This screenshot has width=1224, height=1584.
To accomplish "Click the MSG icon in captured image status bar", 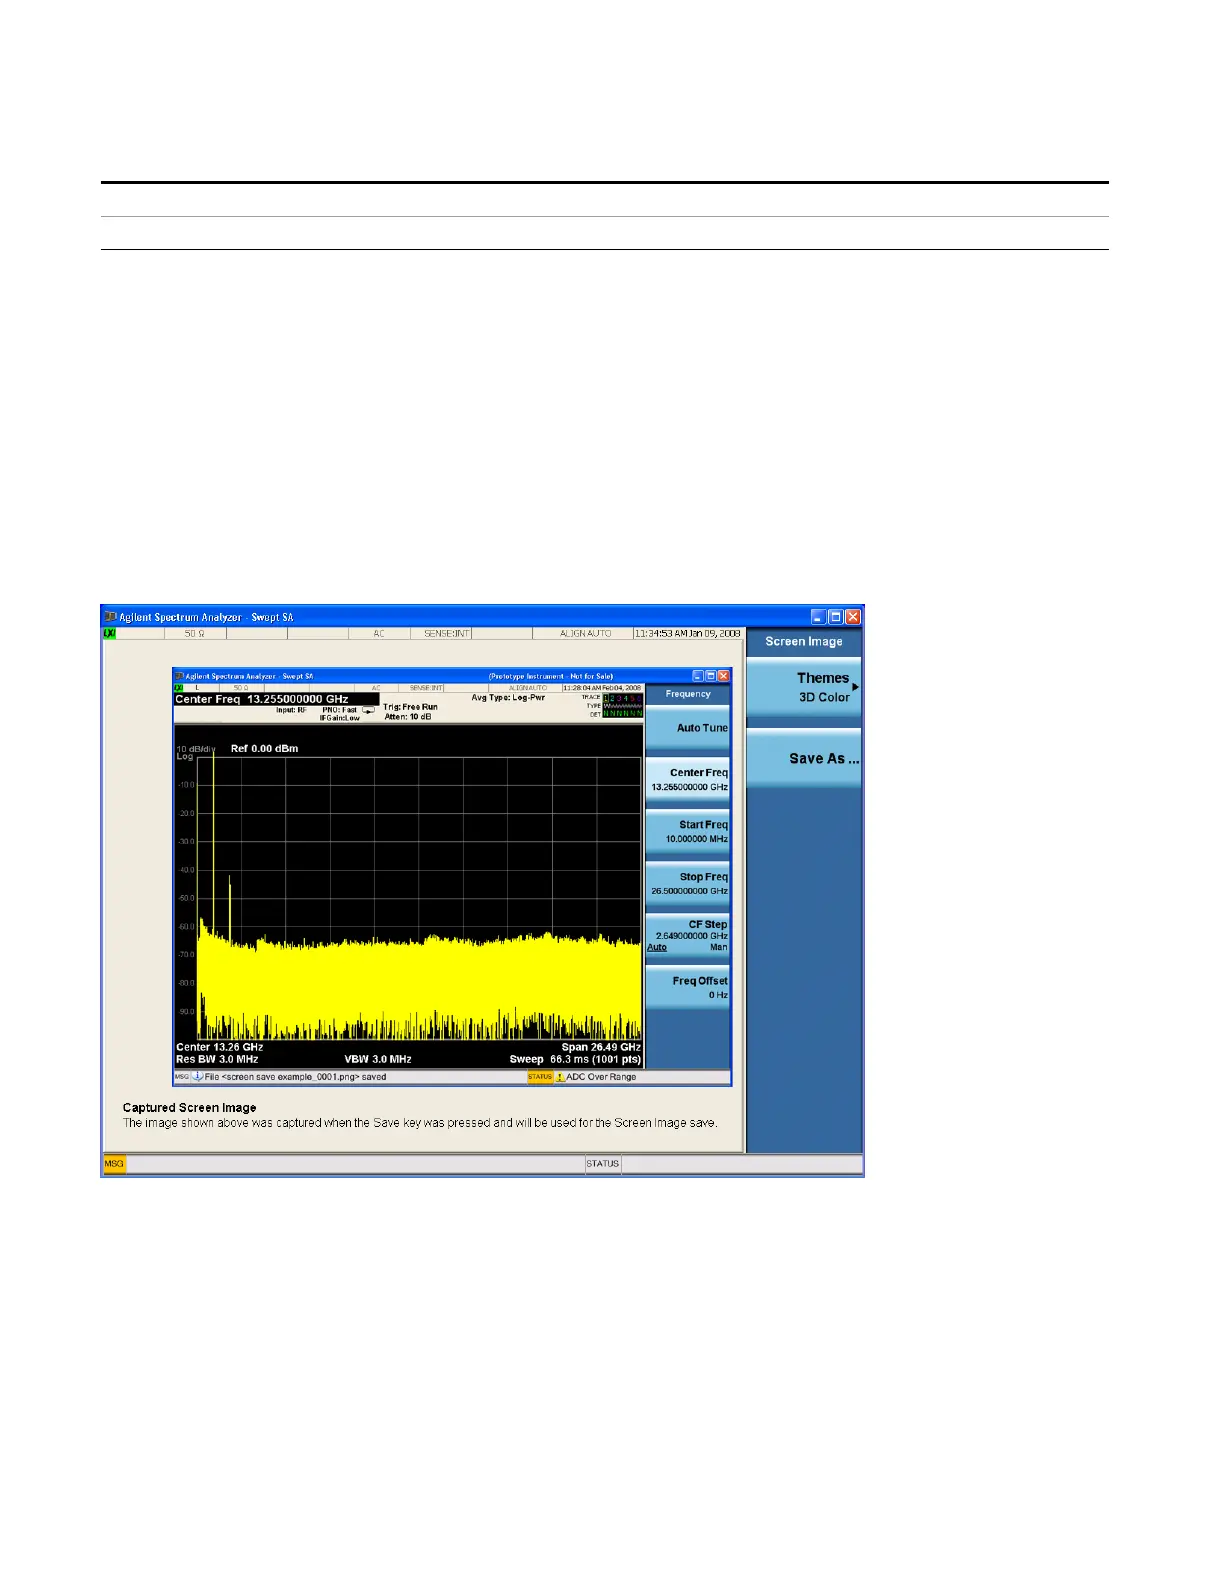I will [x=182, y=1077].
